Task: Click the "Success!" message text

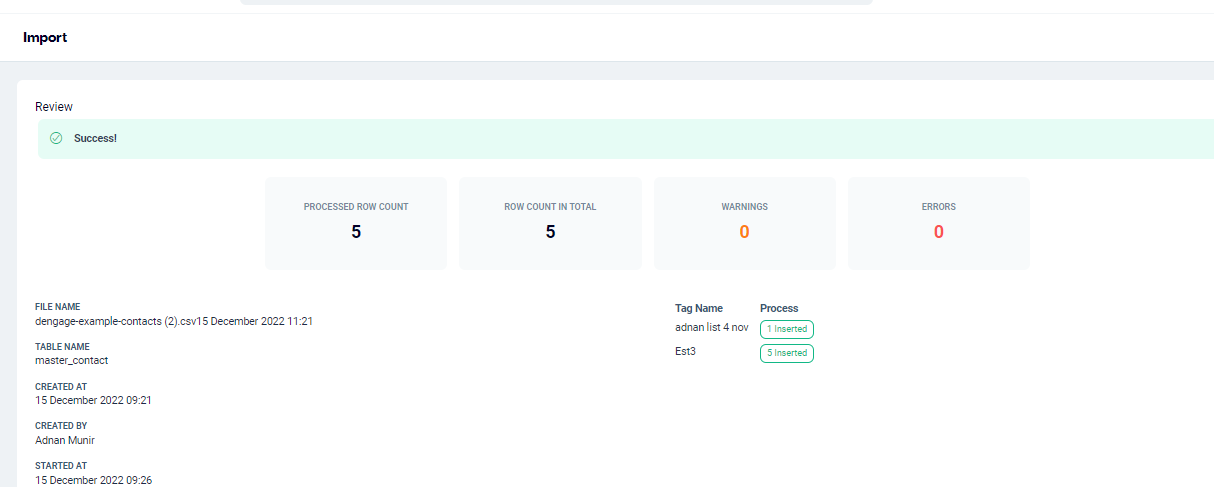Action: (x=95, y=138)
